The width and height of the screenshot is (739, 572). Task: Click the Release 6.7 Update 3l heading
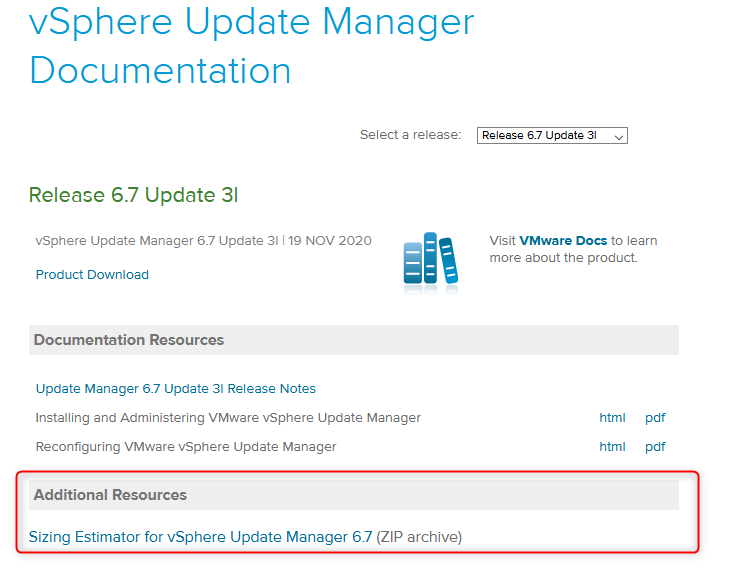click(133, 195)
